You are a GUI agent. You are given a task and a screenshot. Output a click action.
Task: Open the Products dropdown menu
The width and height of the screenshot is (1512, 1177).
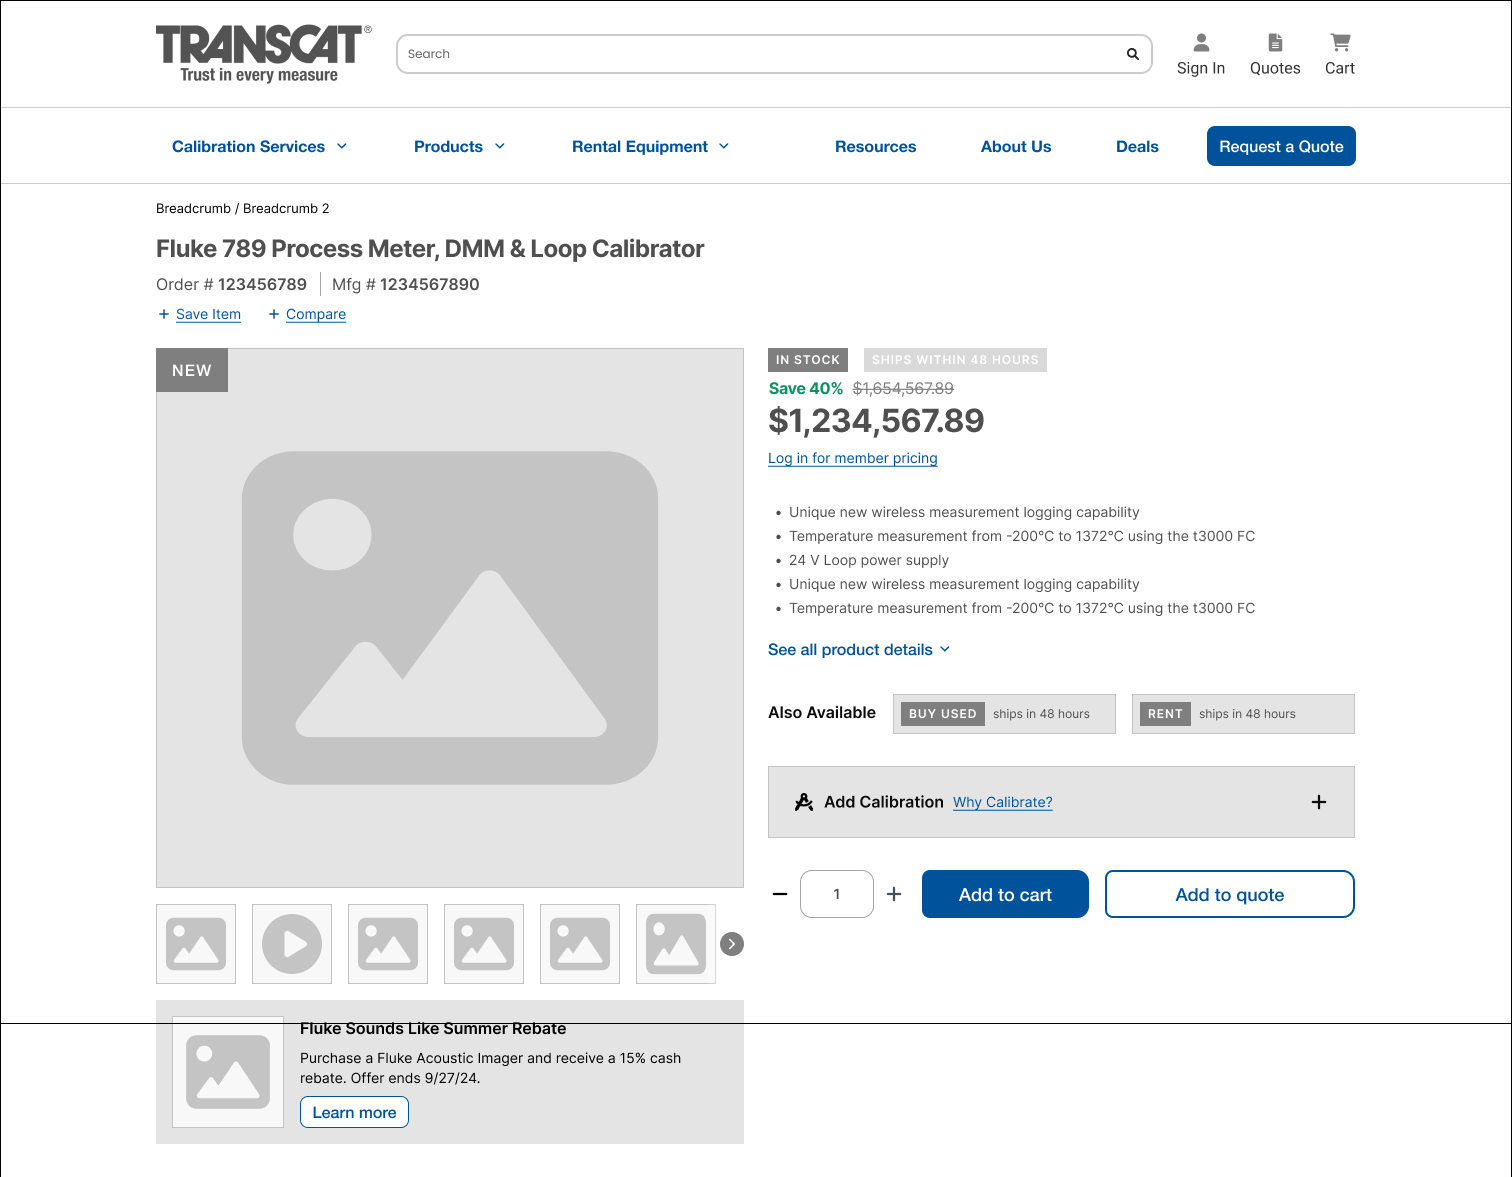click(x=459, y=146)
